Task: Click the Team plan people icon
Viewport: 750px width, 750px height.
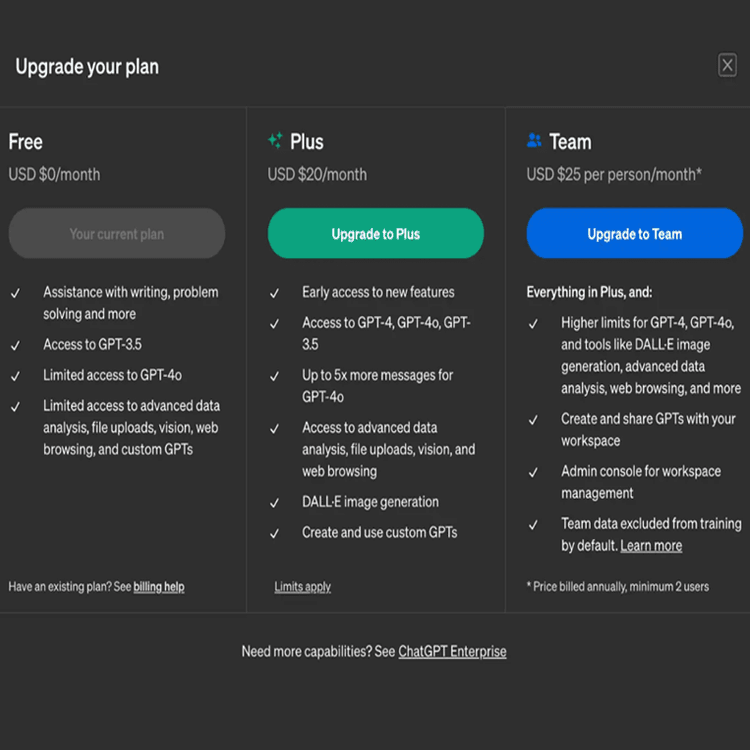Action: click(x=534, y=141)
